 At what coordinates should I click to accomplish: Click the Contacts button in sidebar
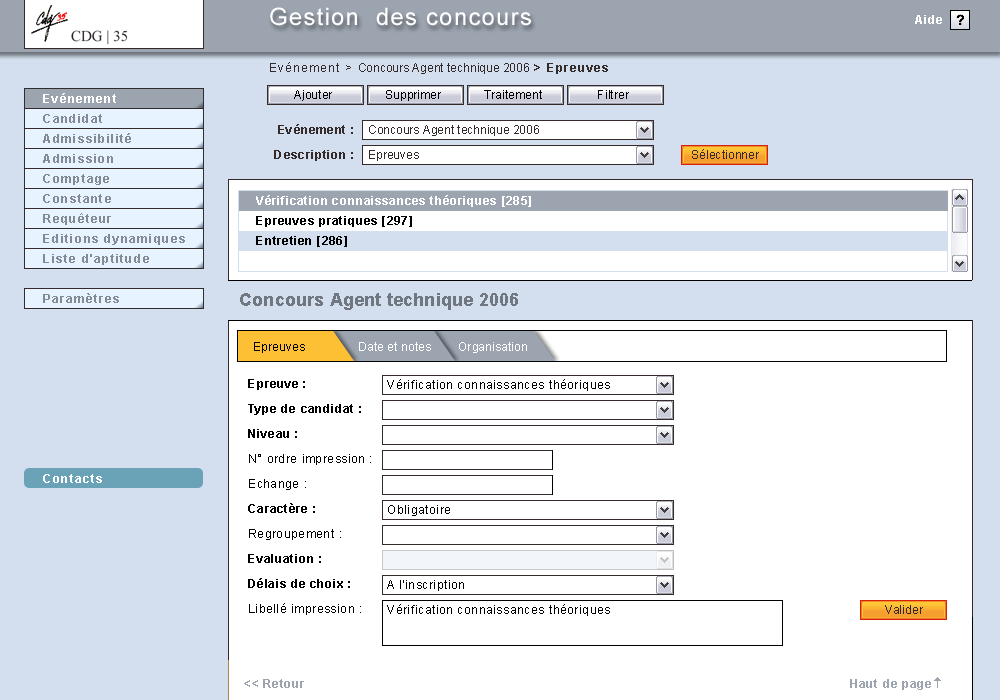click(114, 478)
